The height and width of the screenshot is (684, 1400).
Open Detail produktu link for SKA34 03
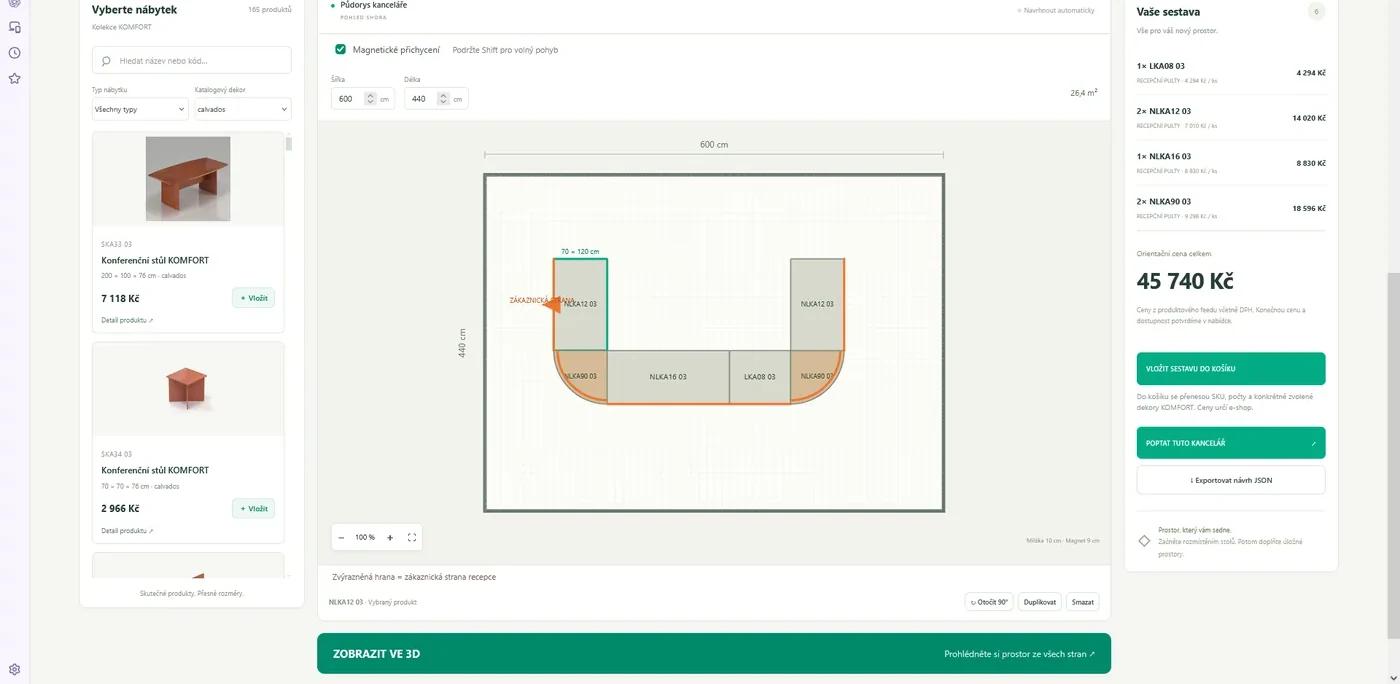pos(127,531)
